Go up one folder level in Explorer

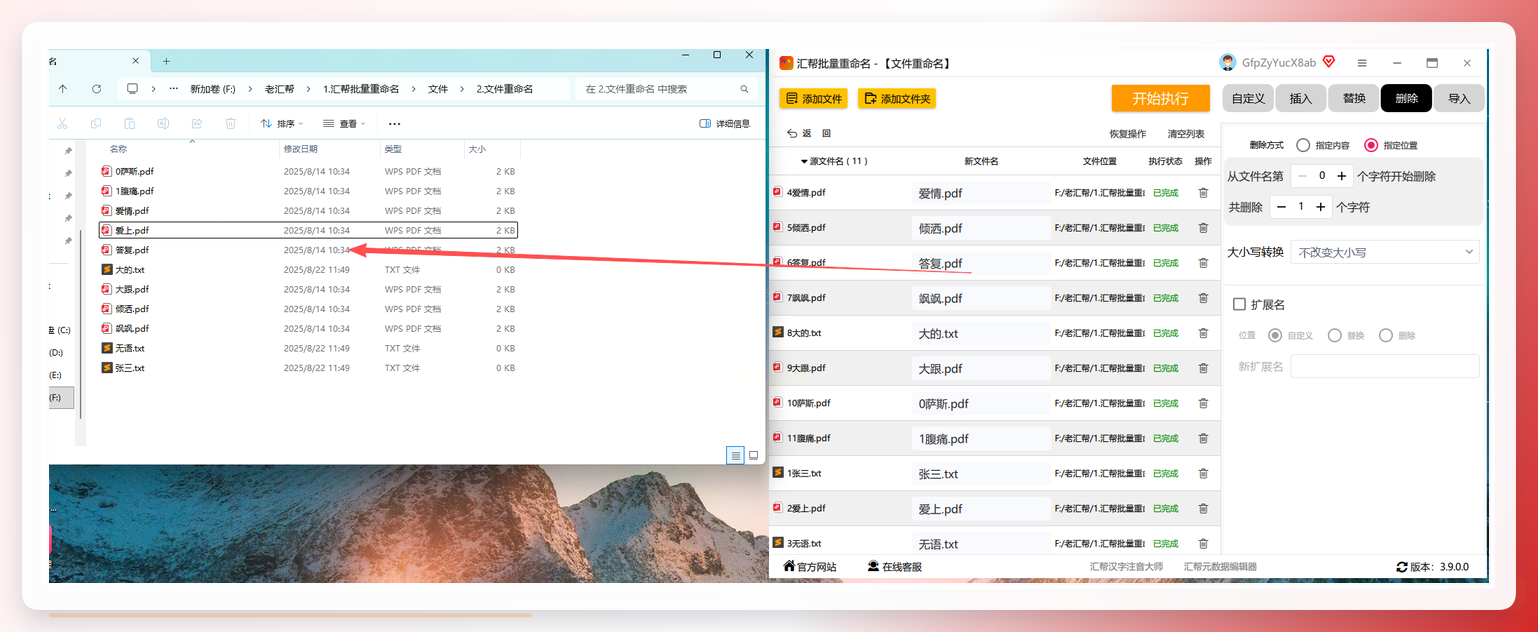click(63, 89)
